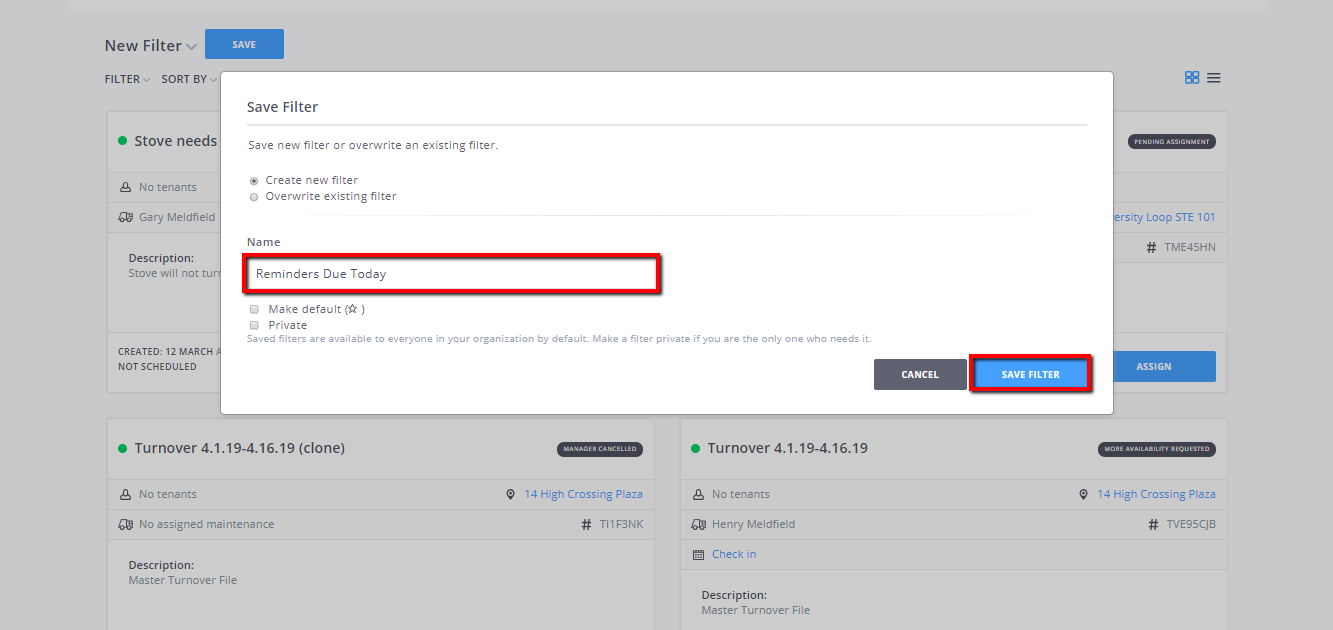This screenshot has width=1333, height=630.
Task: Open the Check in link
Action: pyautogui.click(x=733, y=554)
